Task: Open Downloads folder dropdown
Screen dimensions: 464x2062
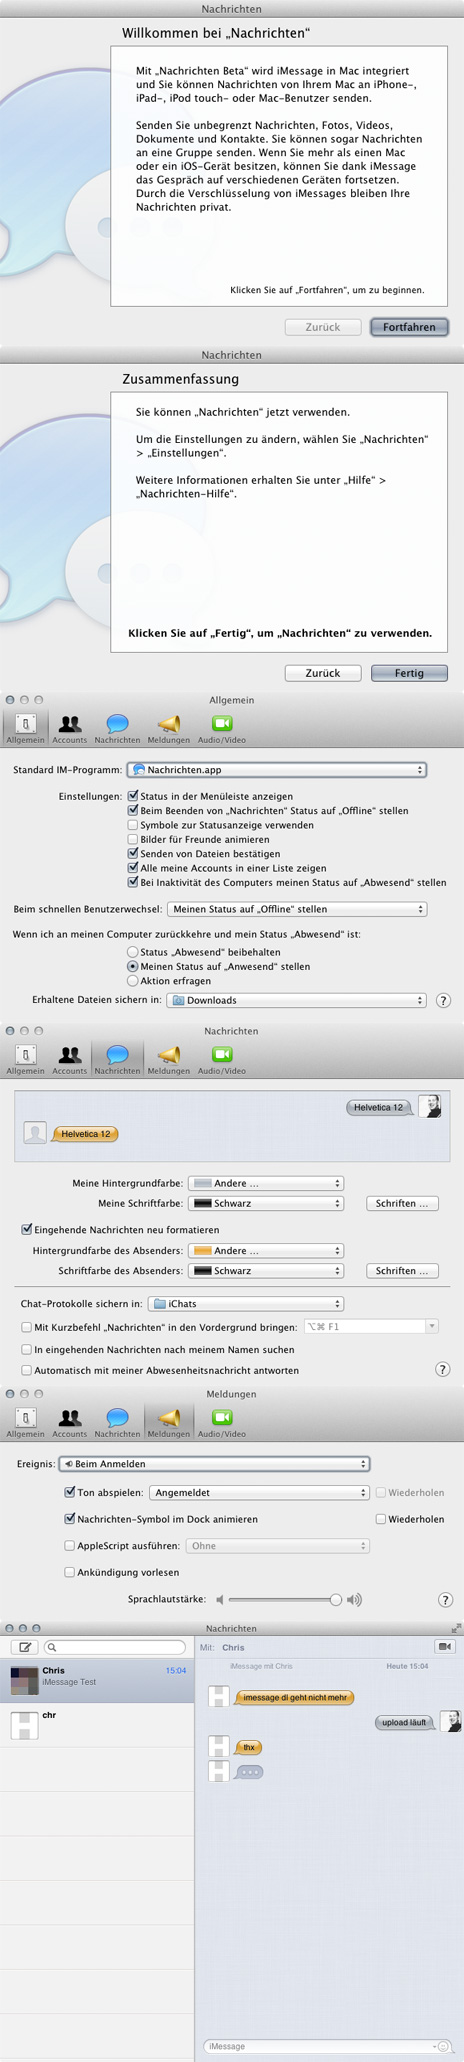Action: 297,1000
